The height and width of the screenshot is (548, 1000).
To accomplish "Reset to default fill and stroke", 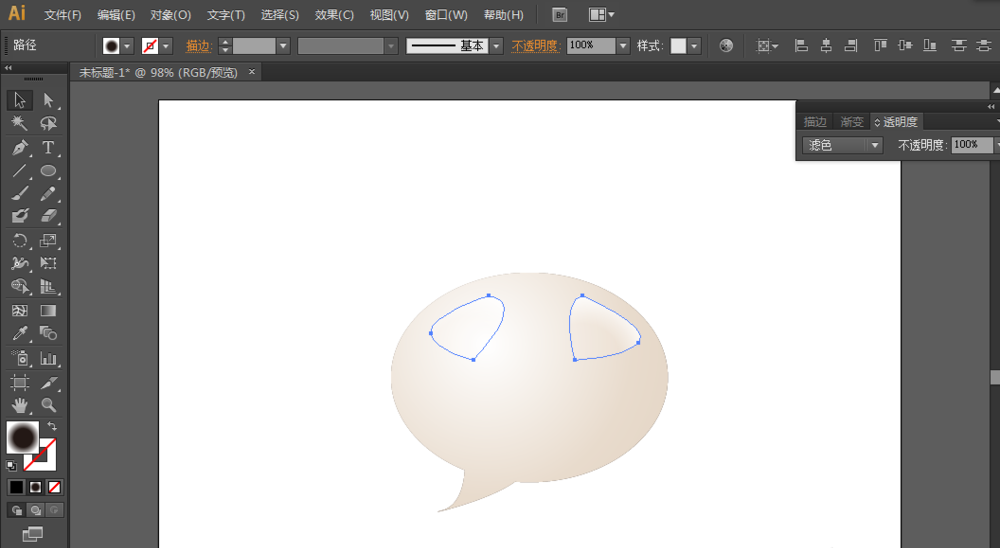I will tap(11, 466).
